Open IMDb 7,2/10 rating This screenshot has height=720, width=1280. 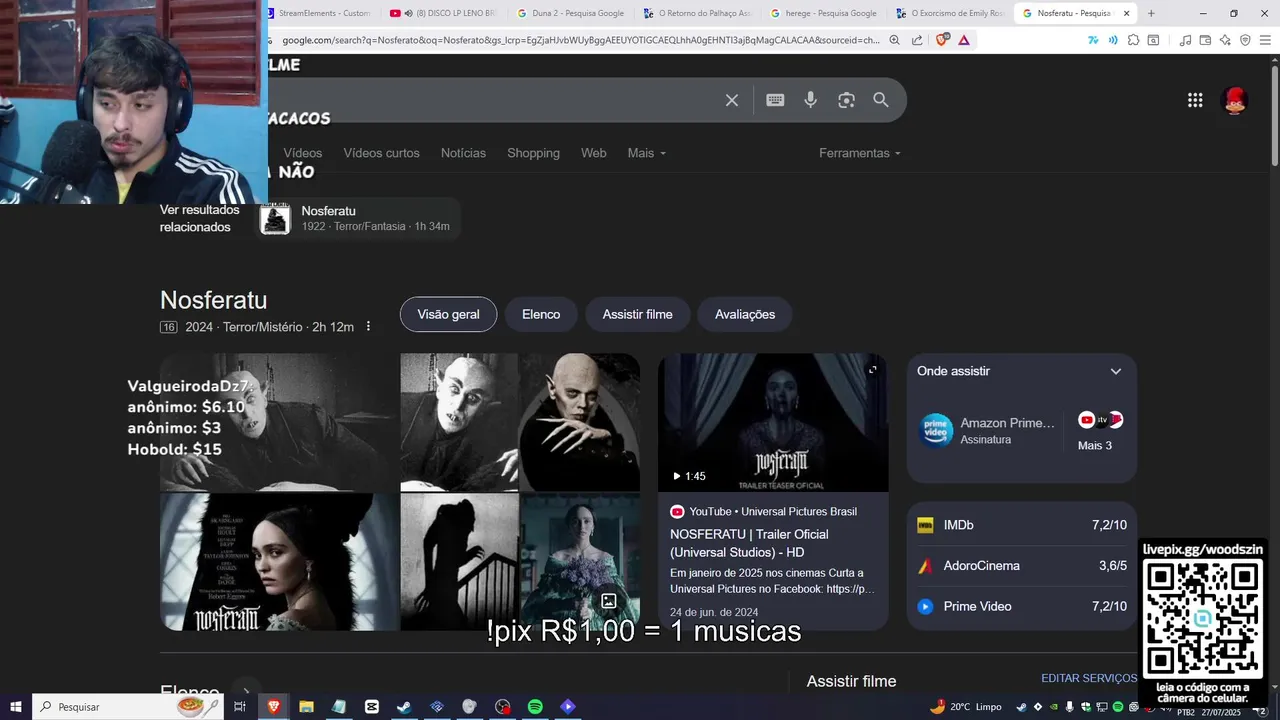click(1022, 525)
